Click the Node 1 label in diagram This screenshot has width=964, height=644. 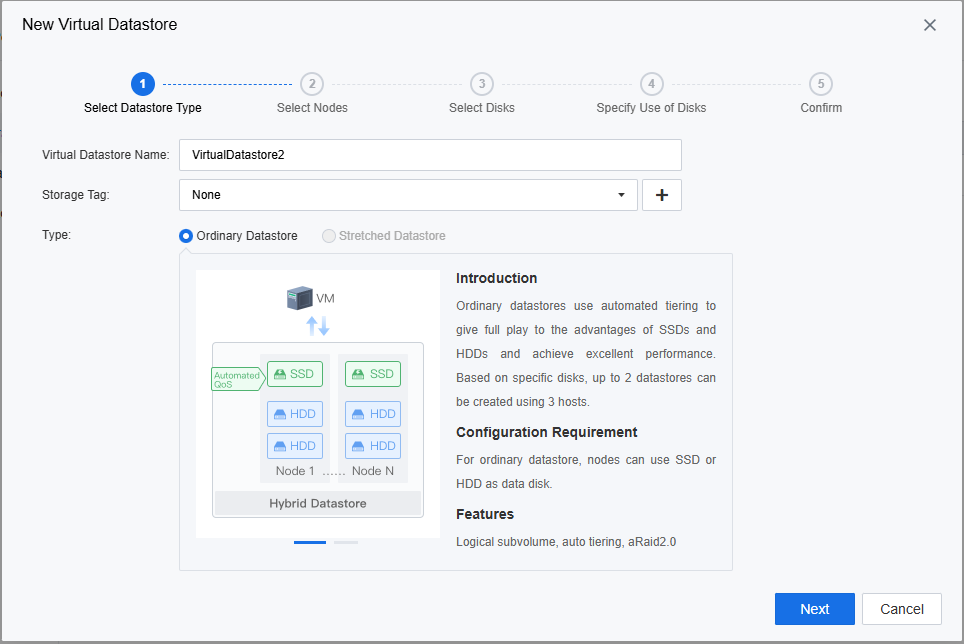click(295, 471)
